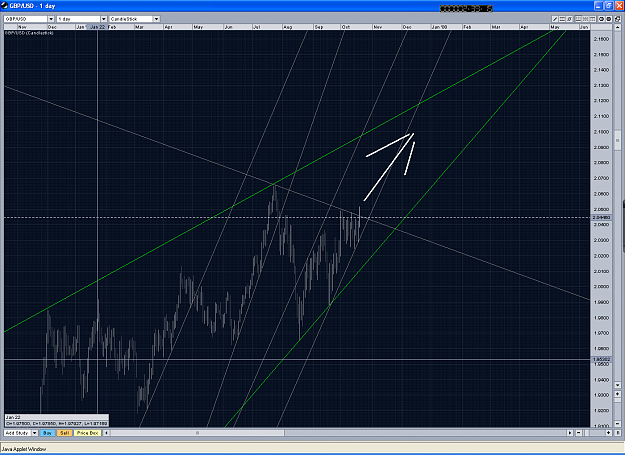Minimize the GBP/USD chart window
The width and height of the screenshot is (625, 455).
(598, 6)
